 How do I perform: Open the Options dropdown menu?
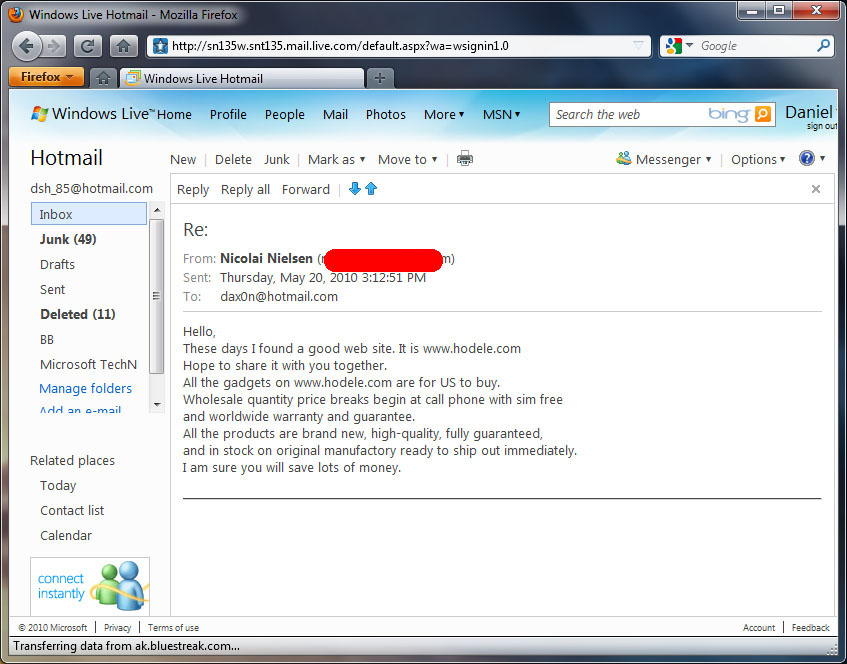coord(758,159)
